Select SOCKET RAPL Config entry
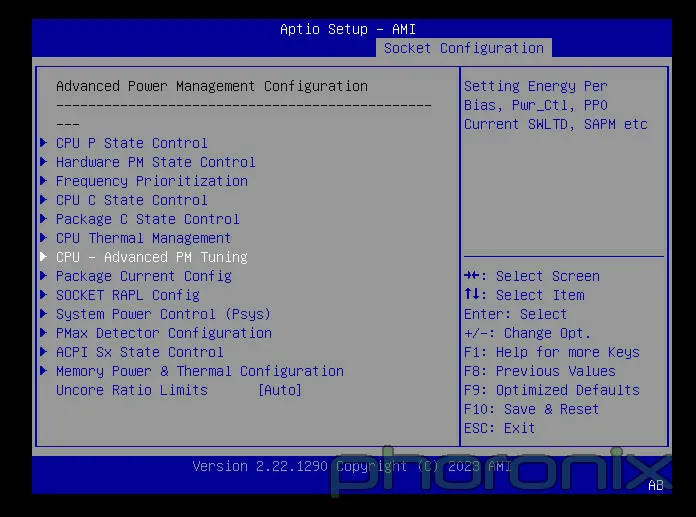 127,295
